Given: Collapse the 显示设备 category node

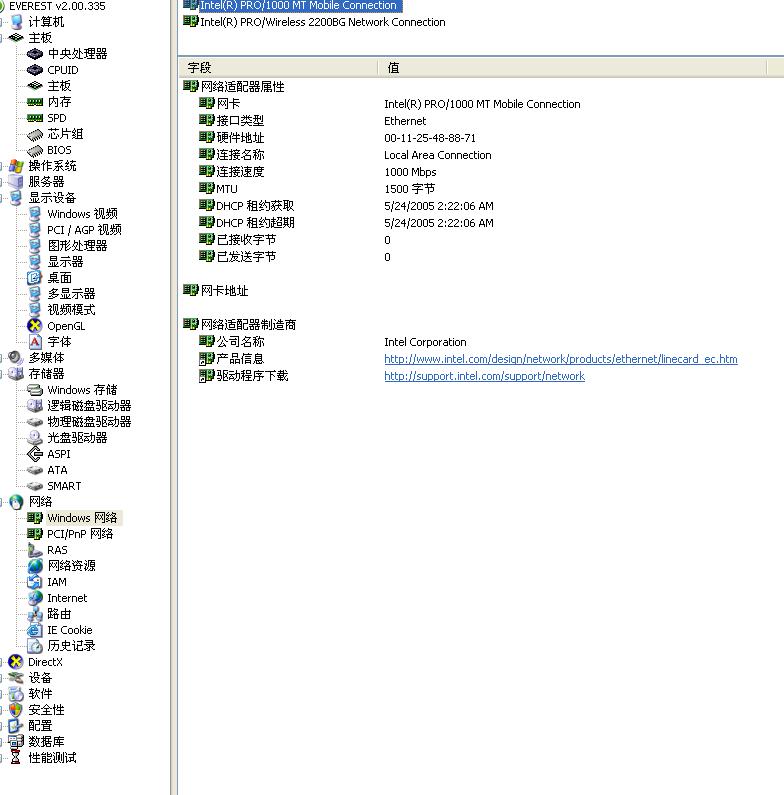Looking at the screenshot, I should tap(2, 198).
